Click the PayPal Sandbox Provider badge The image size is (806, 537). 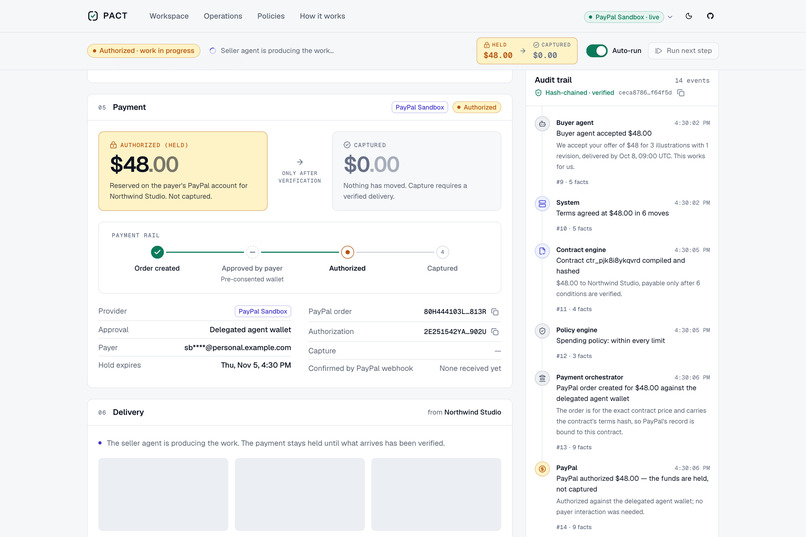[263, 311]
